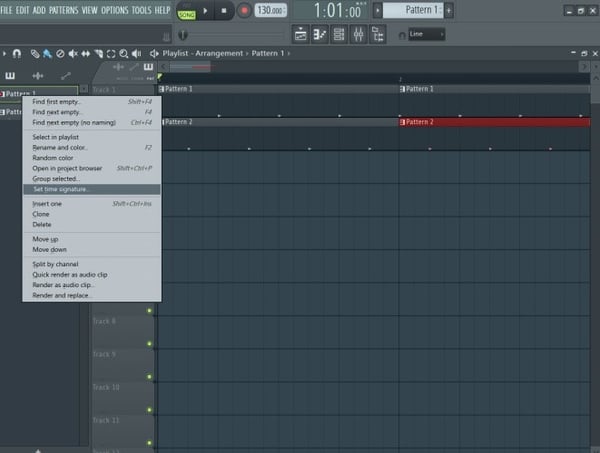
Task: Stop playback with the stop button
Action: (224, 11)
